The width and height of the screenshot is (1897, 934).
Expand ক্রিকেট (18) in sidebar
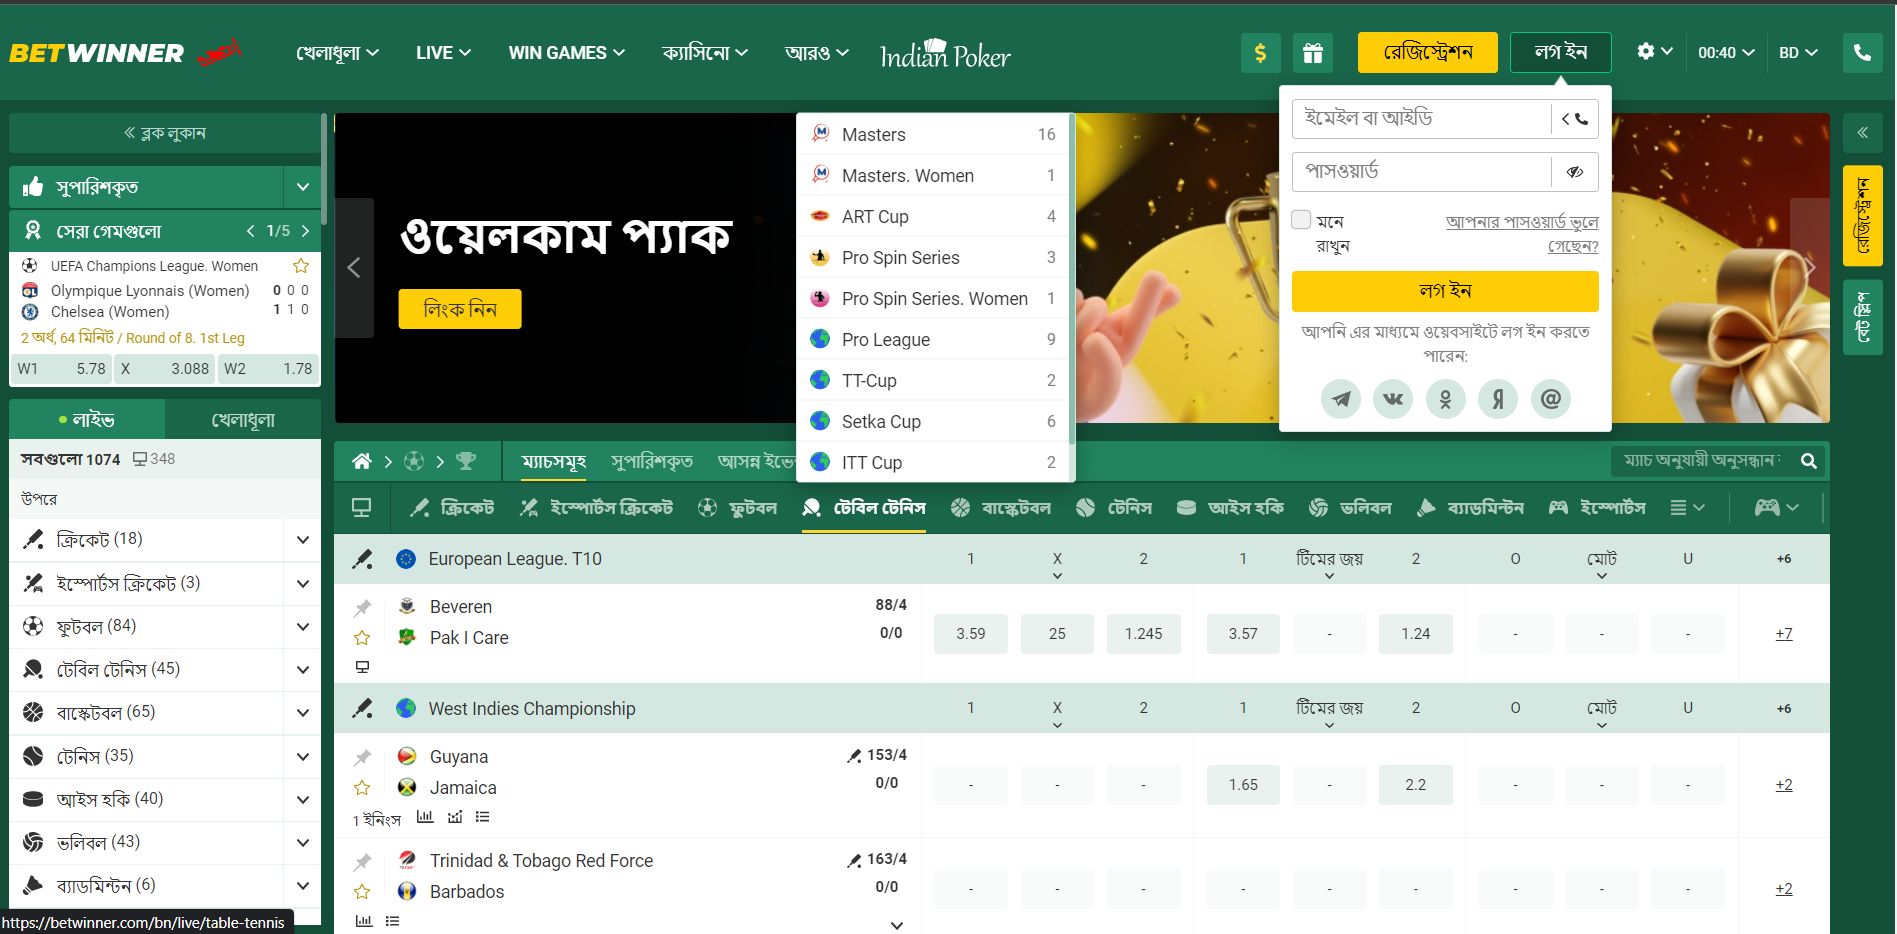302,540
